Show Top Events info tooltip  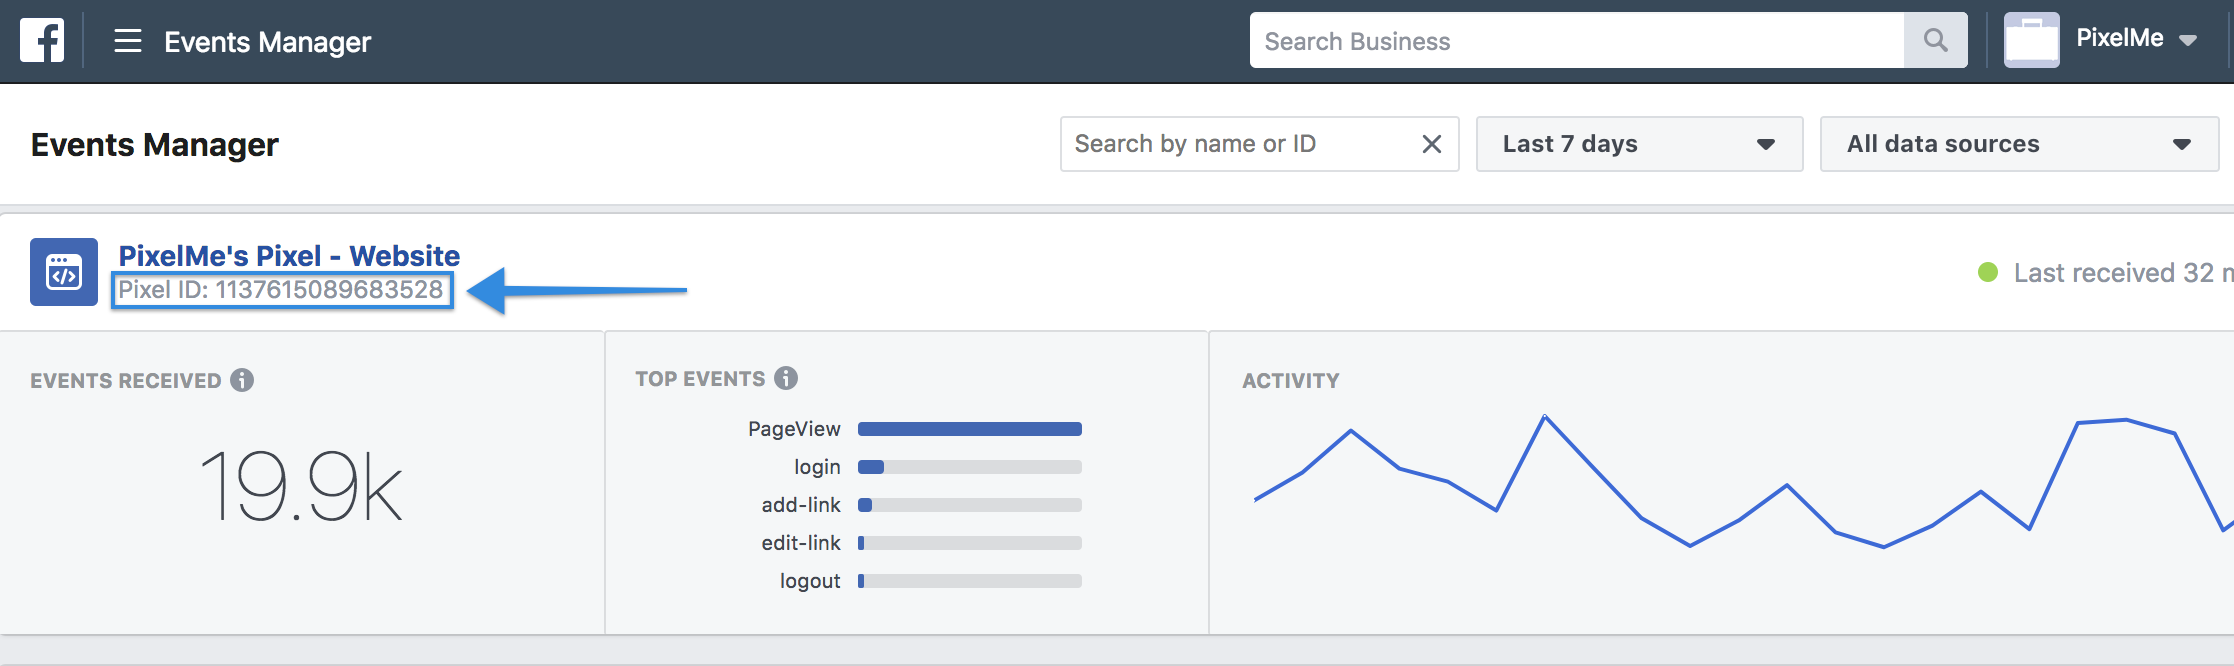pos(786,378)
